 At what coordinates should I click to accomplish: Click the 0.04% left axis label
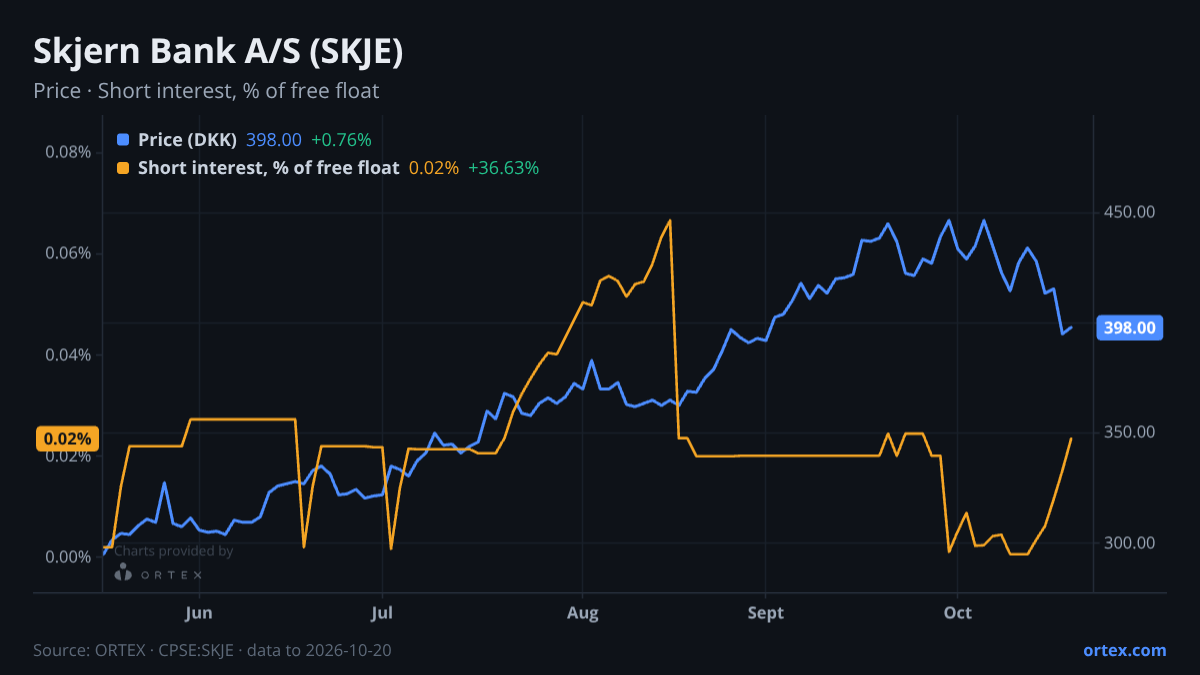point(68,355)
